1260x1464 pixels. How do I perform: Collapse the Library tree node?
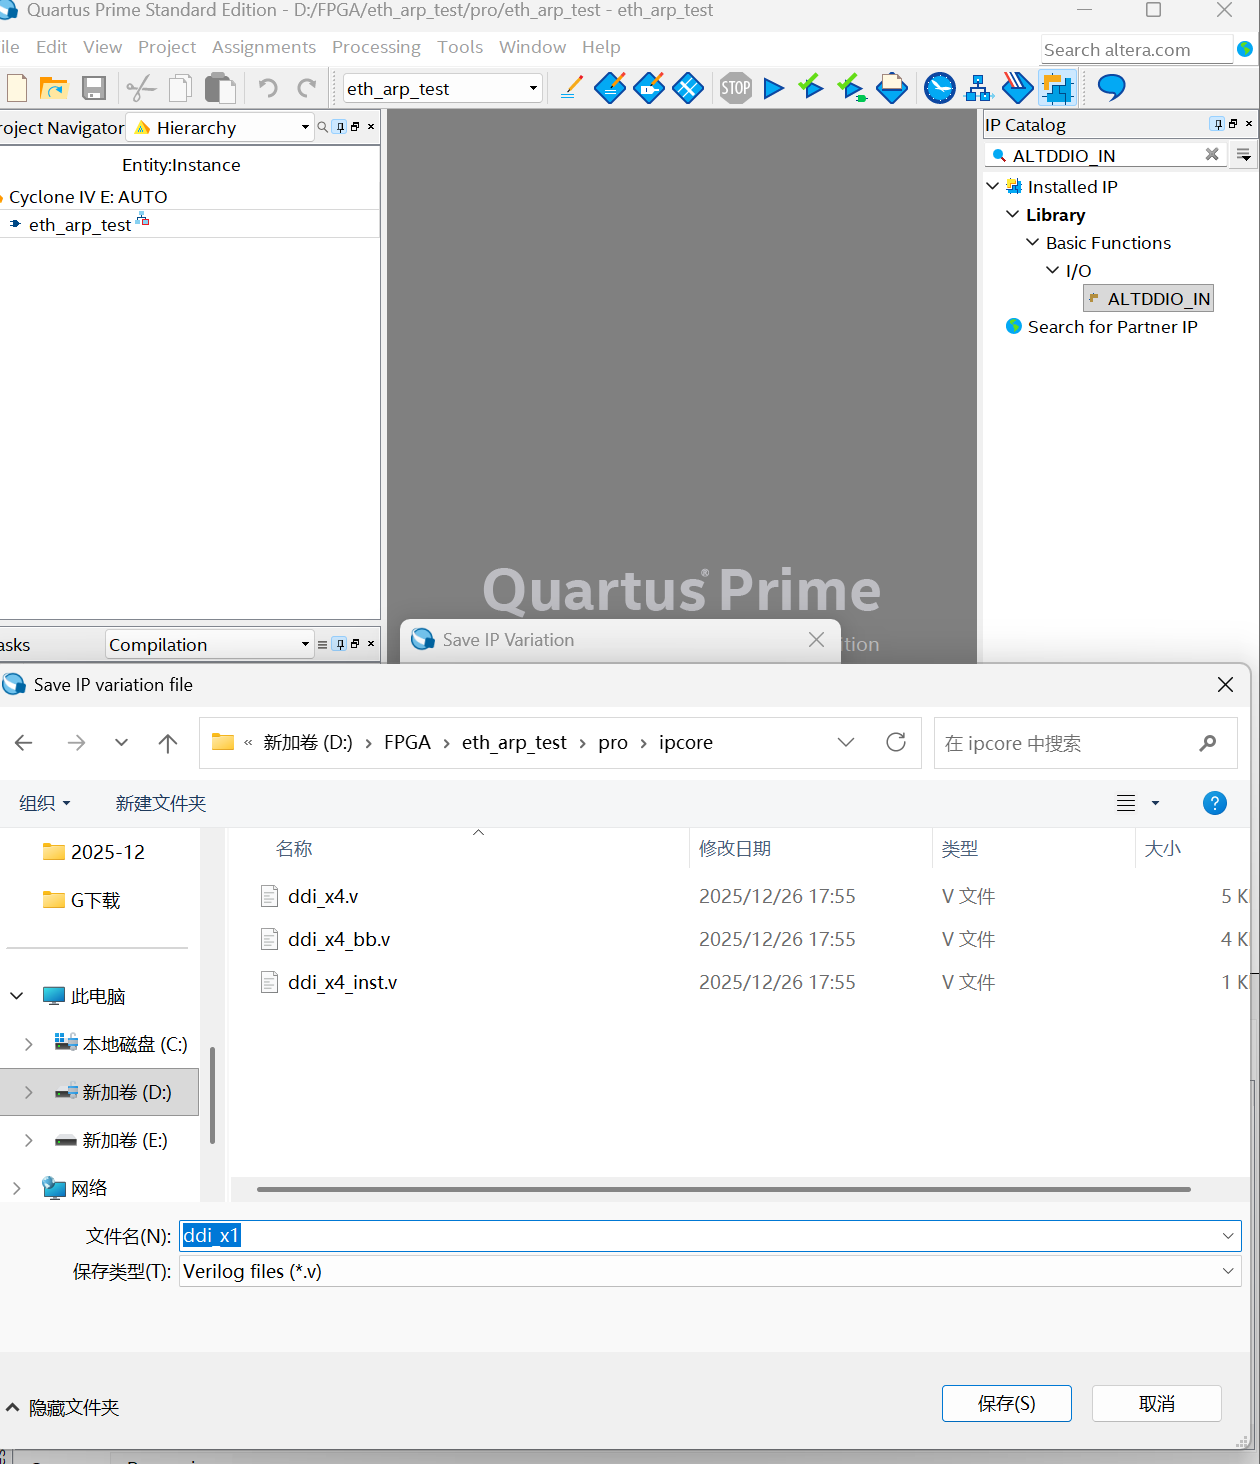click(1013, 214)
